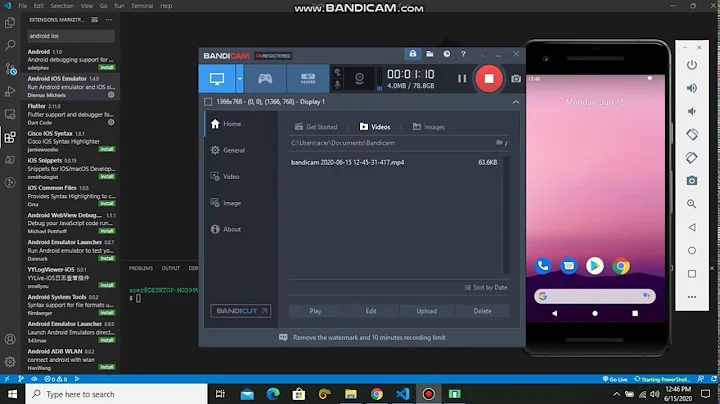This screenshot has height=404, width=720.
Task: Switch to OUTPUT panel tab
Action: [x=170, y=268]
